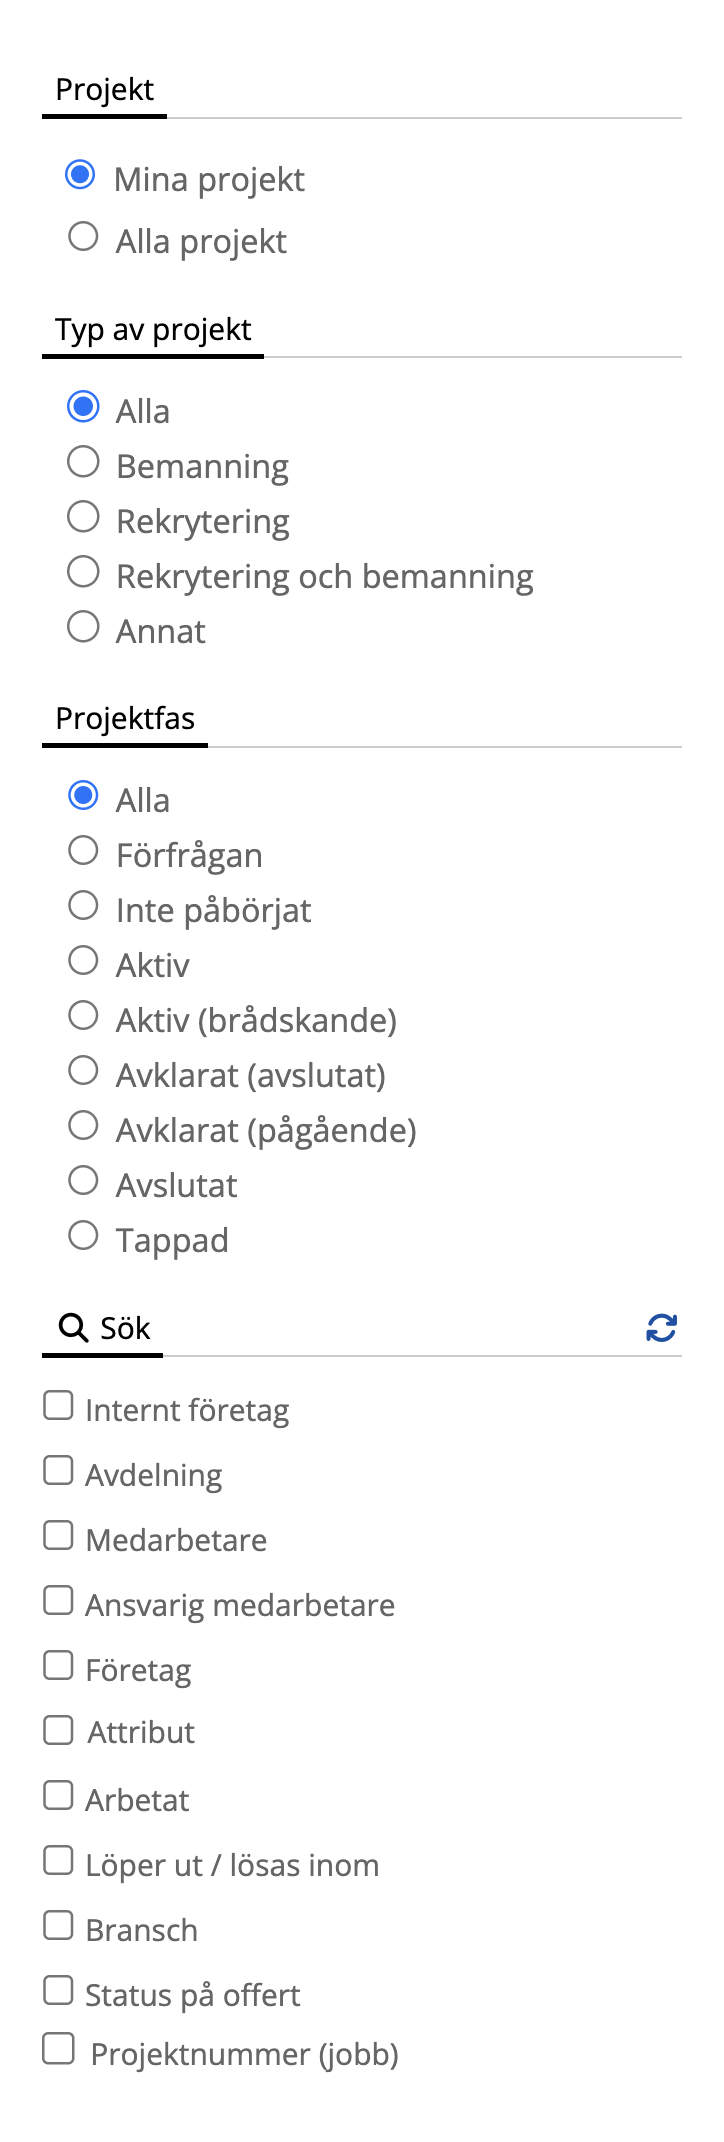724x2142 pixels.
Task: Check the Projektnummer (jobb) option
Action: click(58, 2050)
